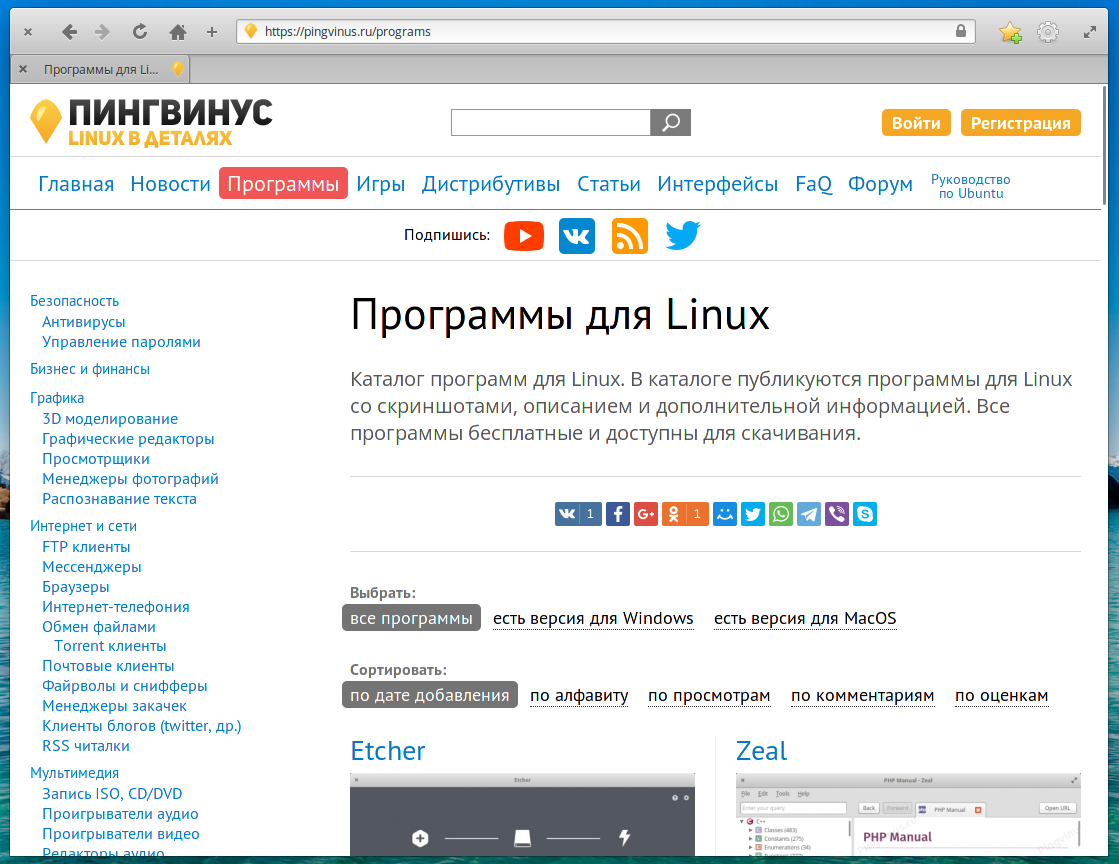Switch to the "Программы для Li..." tab

(x=100, y=69)
